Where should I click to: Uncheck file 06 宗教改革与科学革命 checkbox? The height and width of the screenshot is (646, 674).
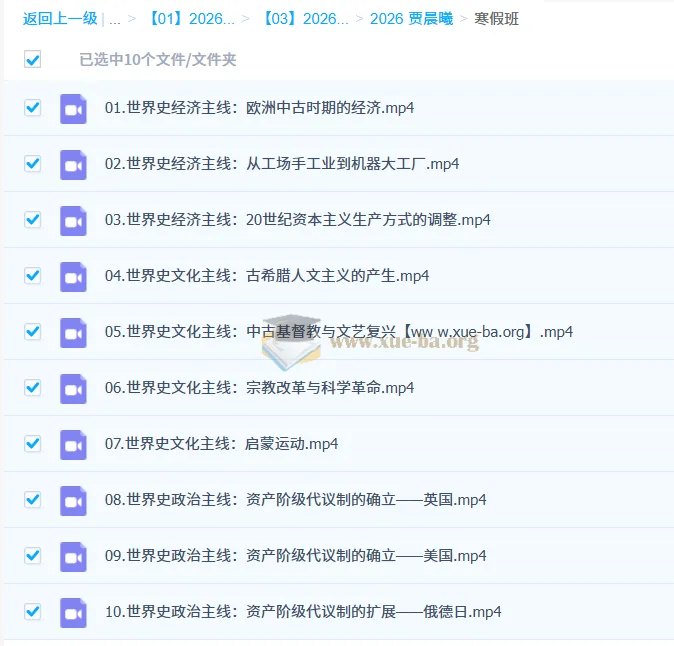(33, 388)
